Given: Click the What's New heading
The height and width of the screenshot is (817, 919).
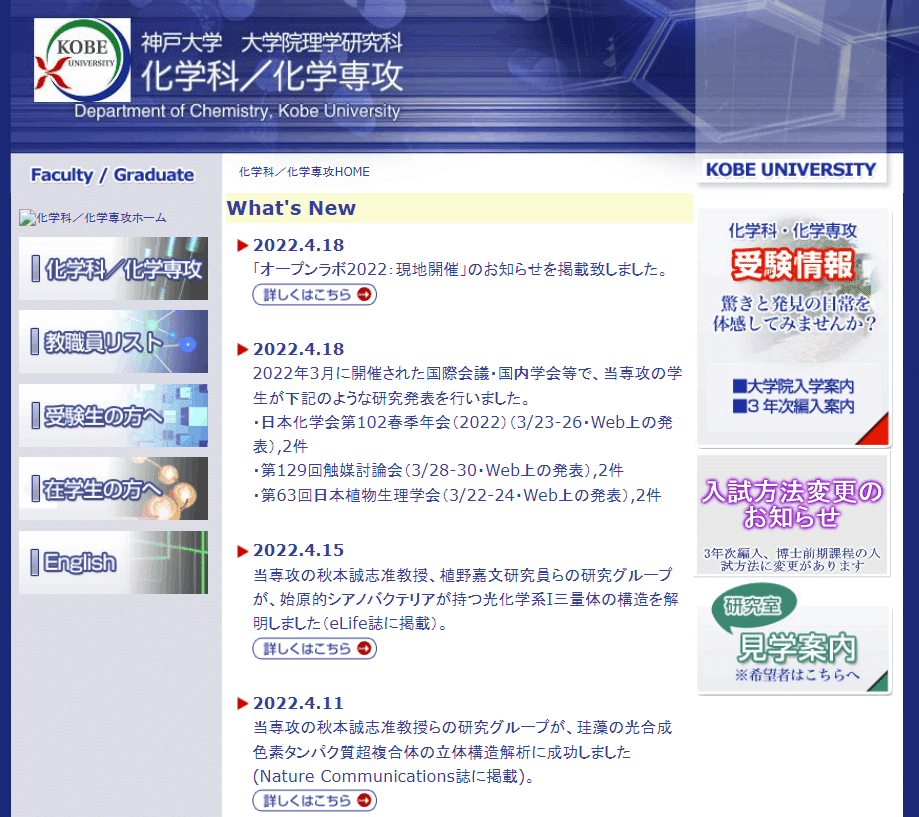Looking at the screenshot, I should (291, 208).
